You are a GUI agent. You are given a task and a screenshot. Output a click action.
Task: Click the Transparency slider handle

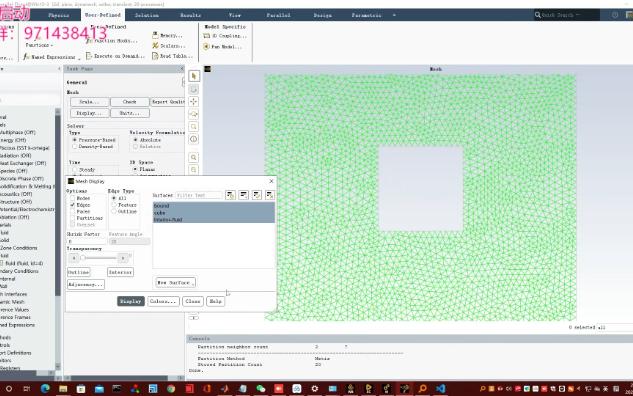pyautogui.click(x=83, y=258)
